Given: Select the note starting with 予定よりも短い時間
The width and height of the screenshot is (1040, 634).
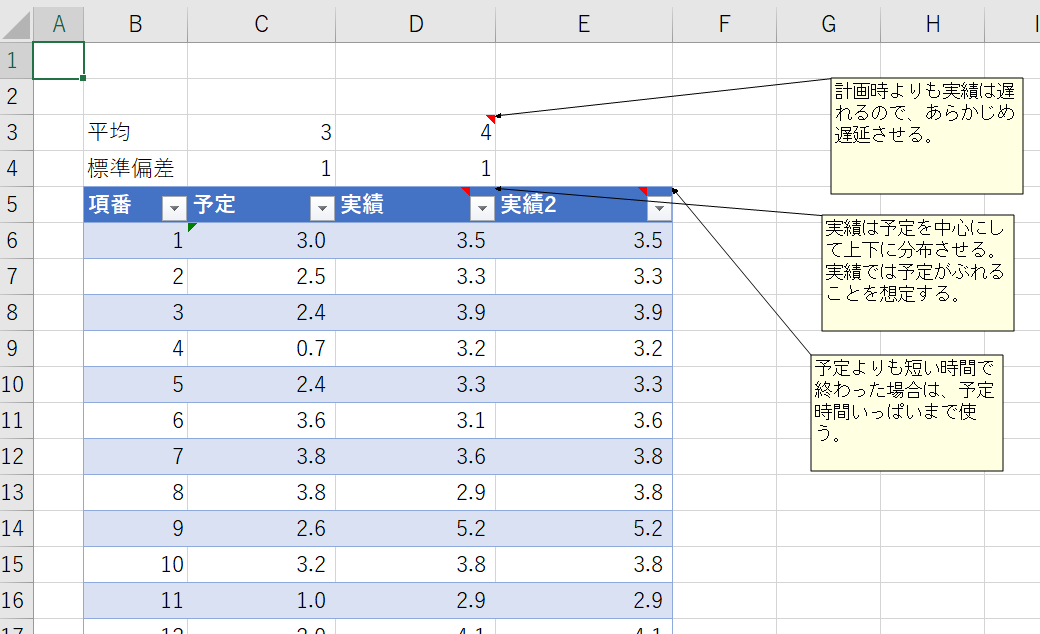Looking at the screenshot, I should (906, 411).
